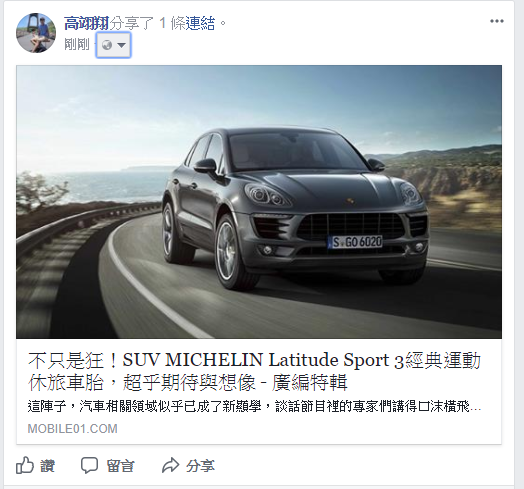Open the 高翊翔 profile name link

coord(86,23)
